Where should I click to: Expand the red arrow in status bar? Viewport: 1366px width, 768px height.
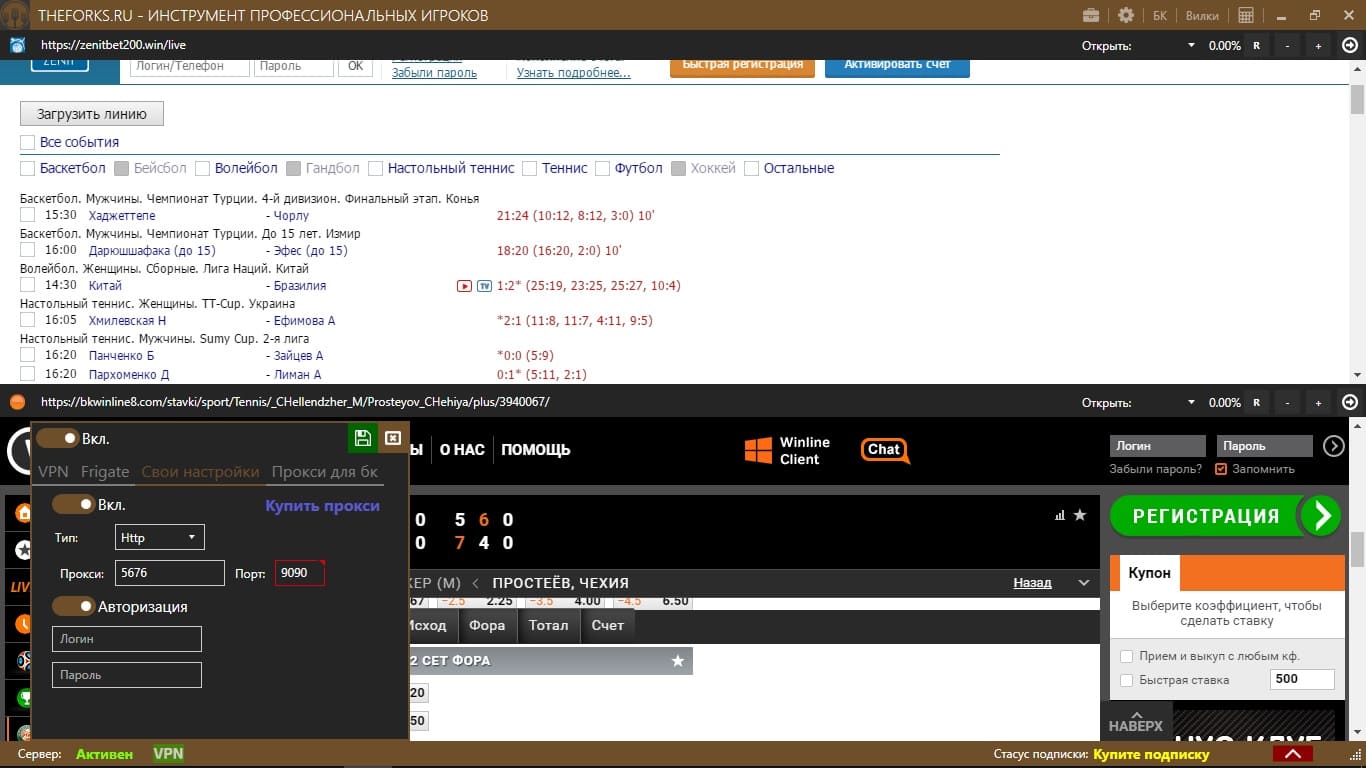pyautogui.click(x=1293, y=754)
